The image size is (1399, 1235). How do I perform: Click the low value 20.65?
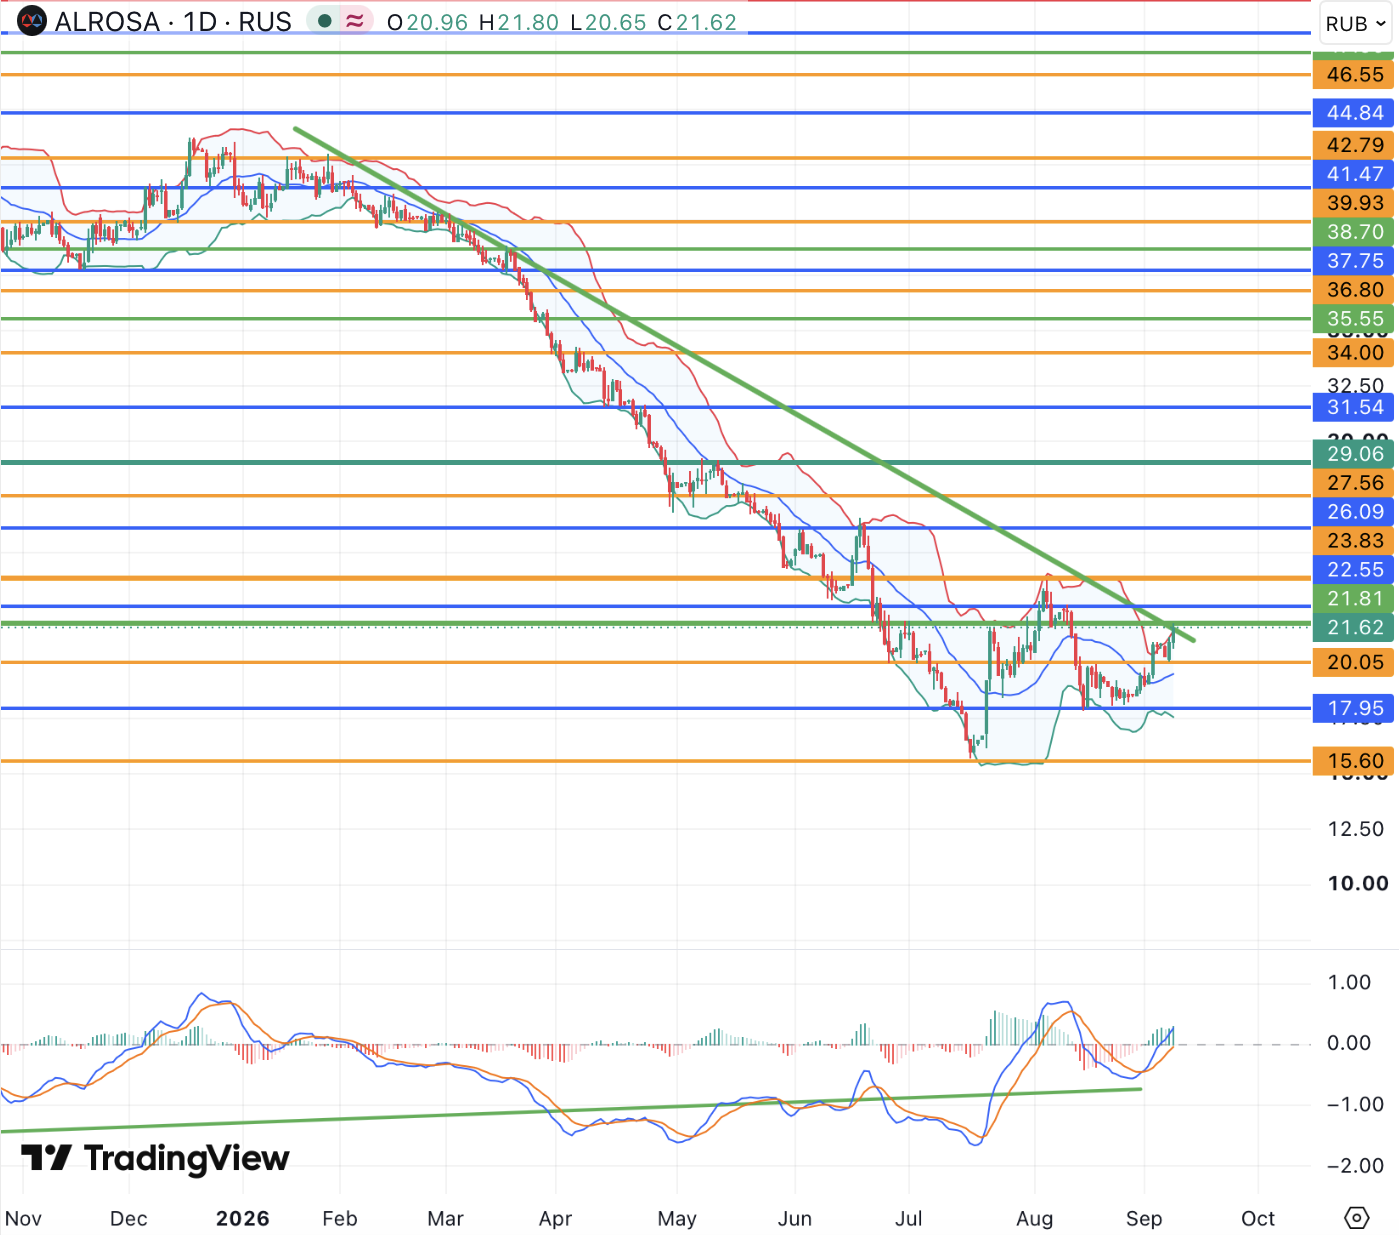click(x=616, y=22)
